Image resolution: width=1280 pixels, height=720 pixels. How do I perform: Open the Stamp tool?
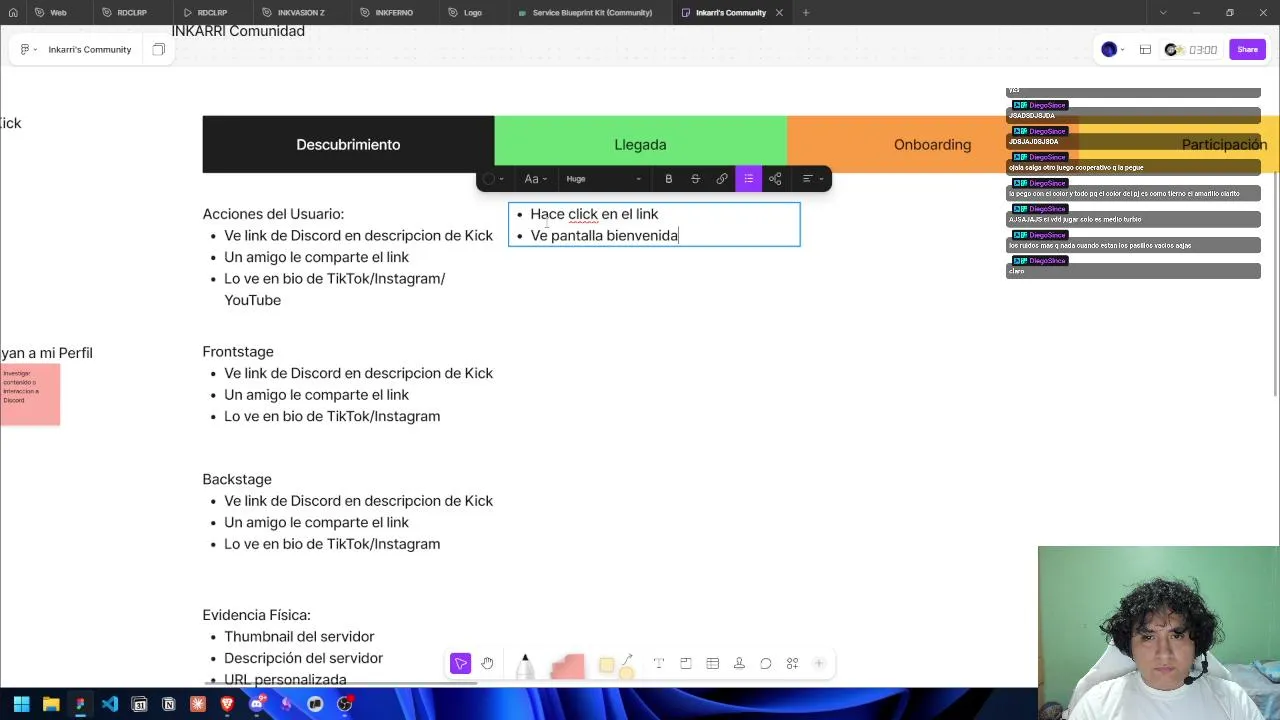coord(739,664)
